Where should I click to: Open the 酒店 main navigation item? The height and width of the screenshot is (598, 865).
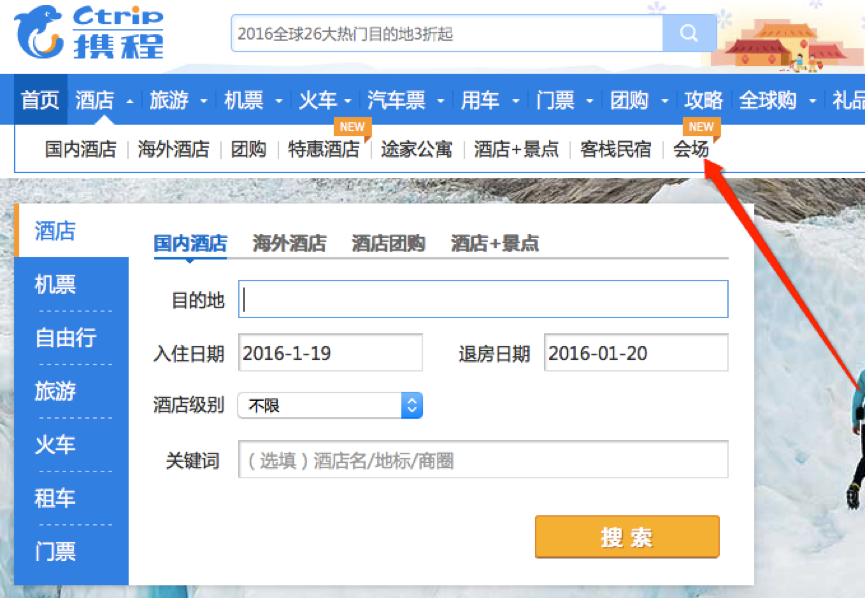pos(95,100)
